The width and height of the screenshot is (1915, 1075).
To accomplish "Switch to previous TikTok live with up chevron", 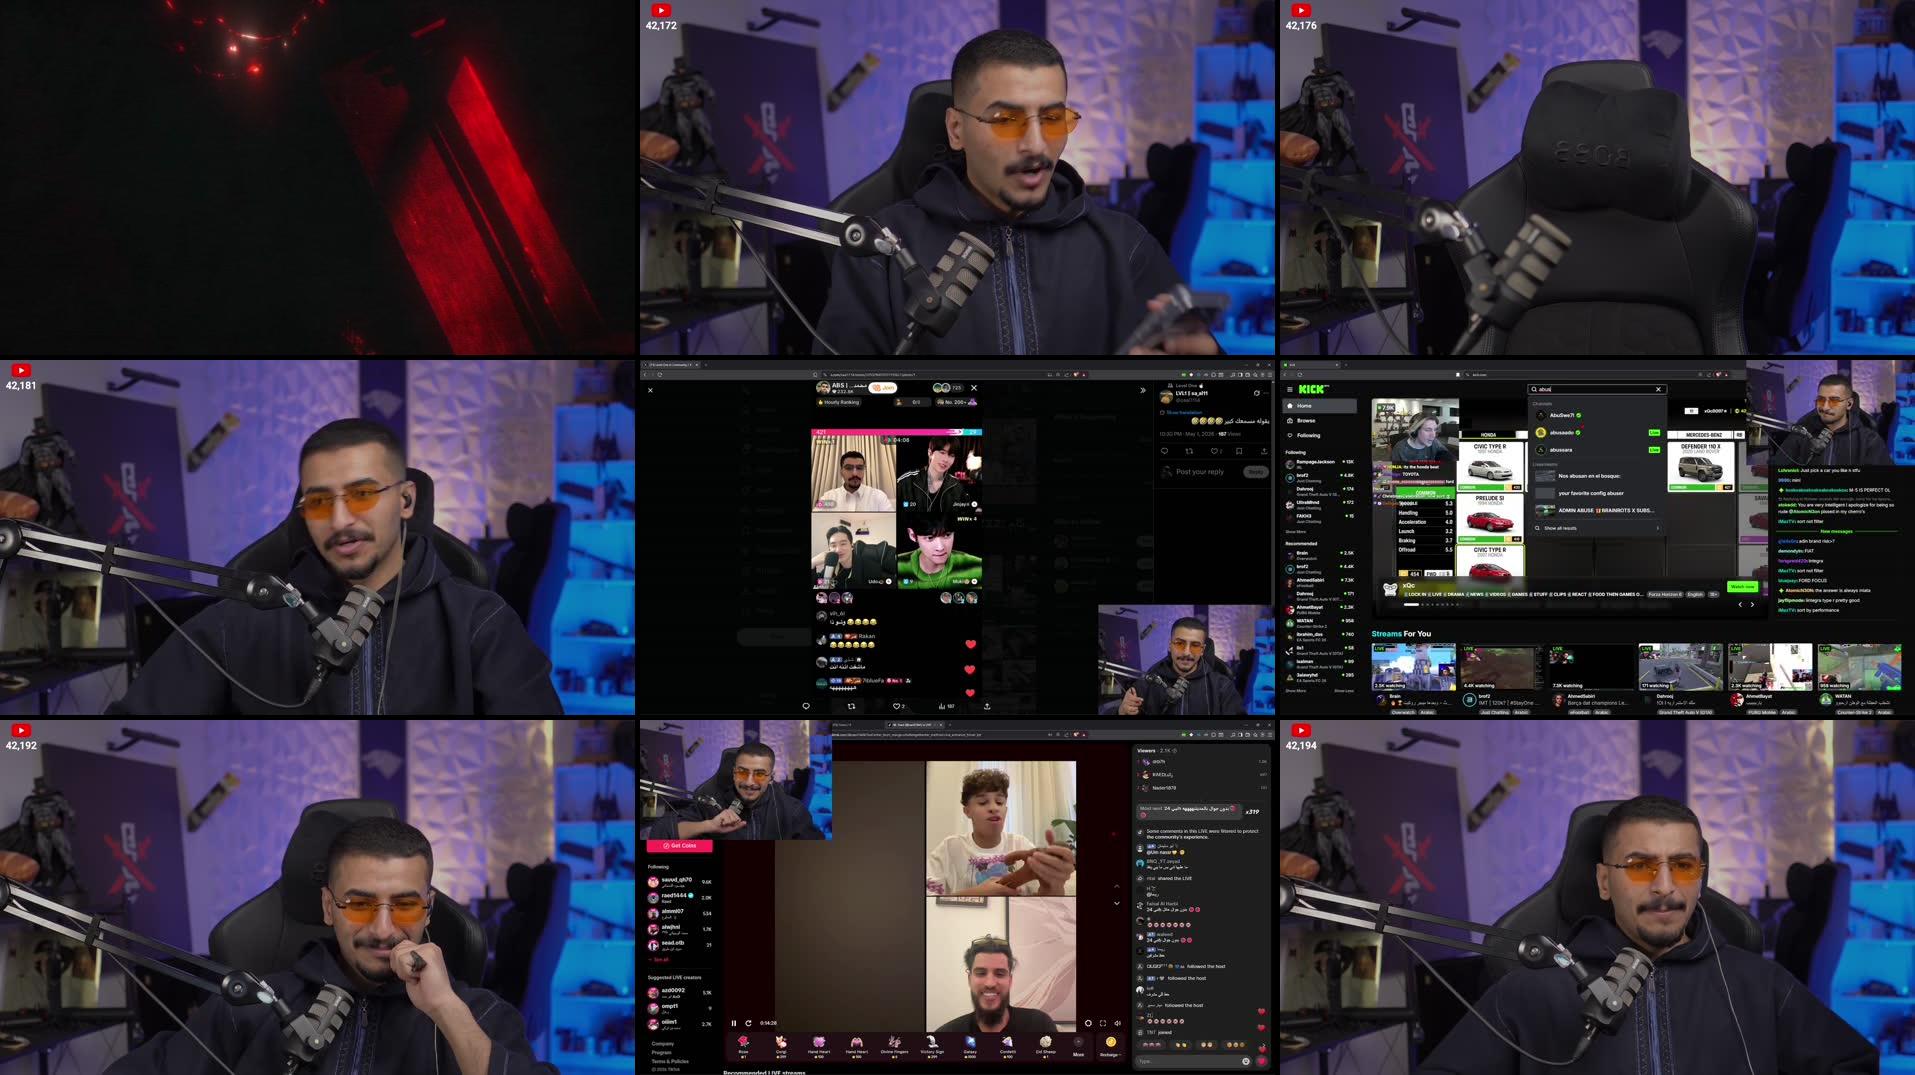I will point(1117,886).
